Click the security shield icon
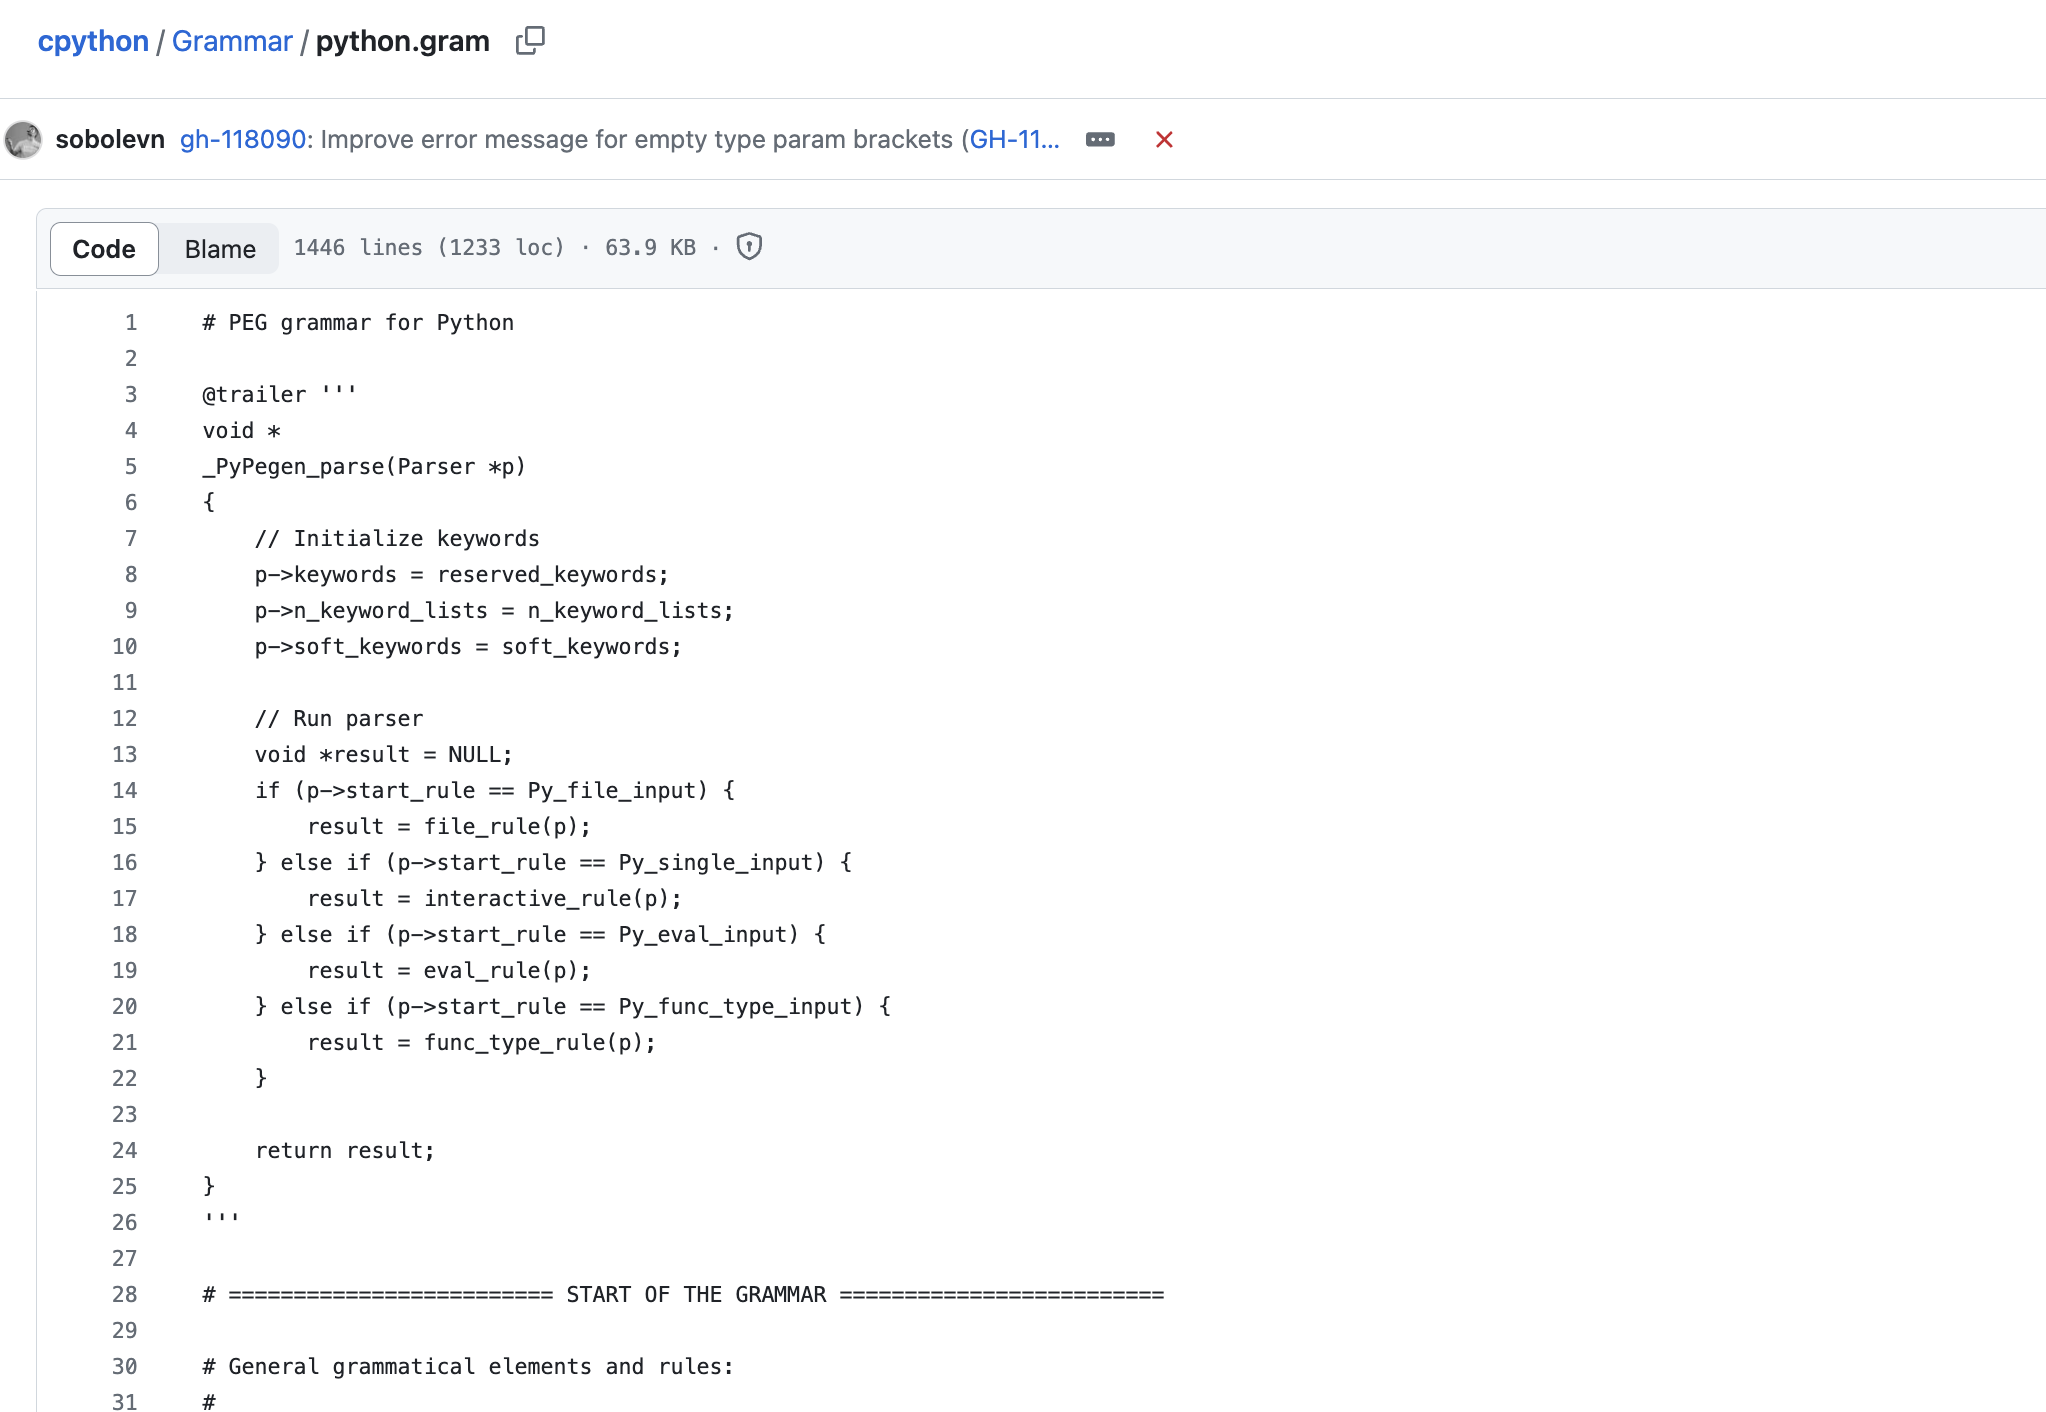The width and height of the screenshot is (2046, 1412). pos(749,247)
